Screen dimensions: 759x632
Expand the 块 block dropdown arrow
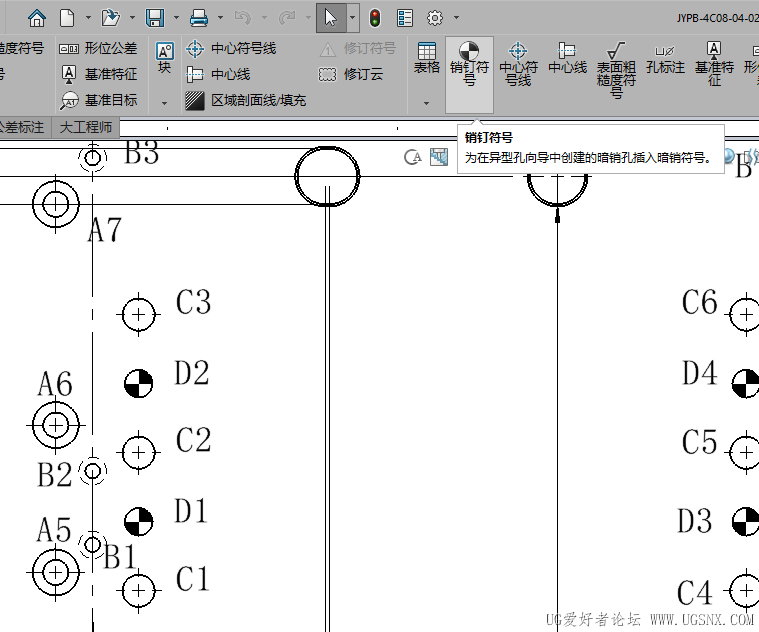tap(165, 103)
